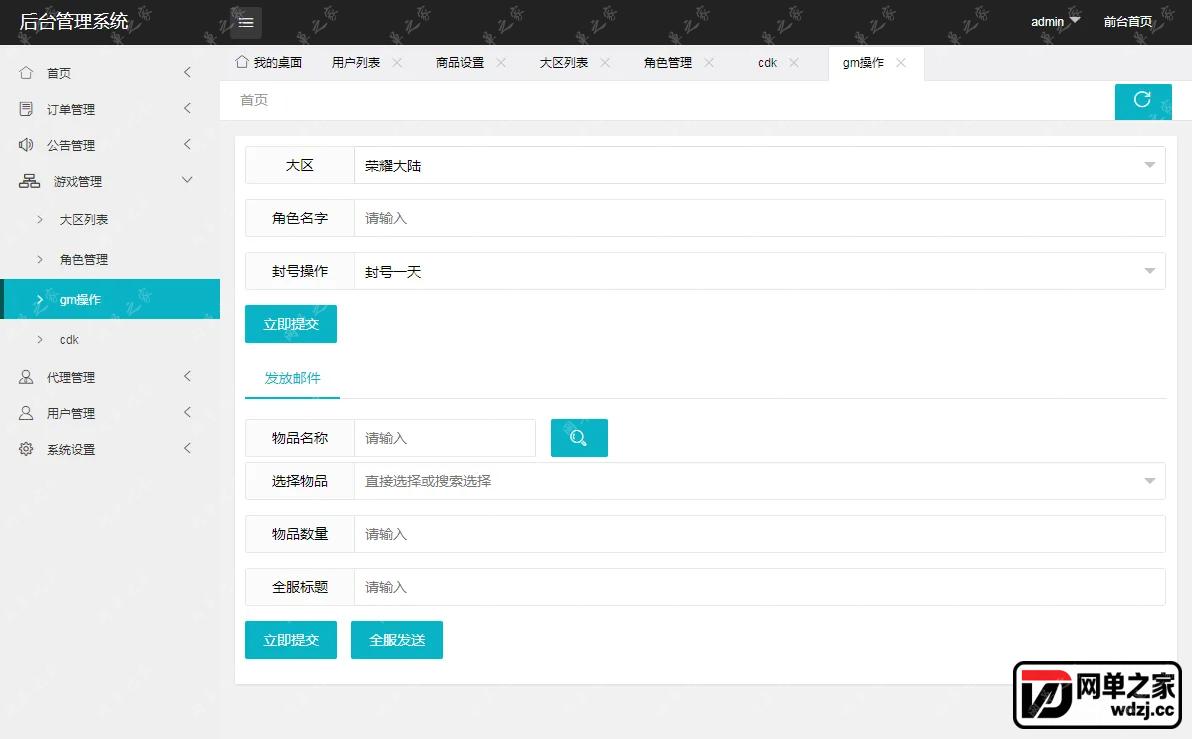Open the 封号操作 dropdown

[x=759, y=271]
